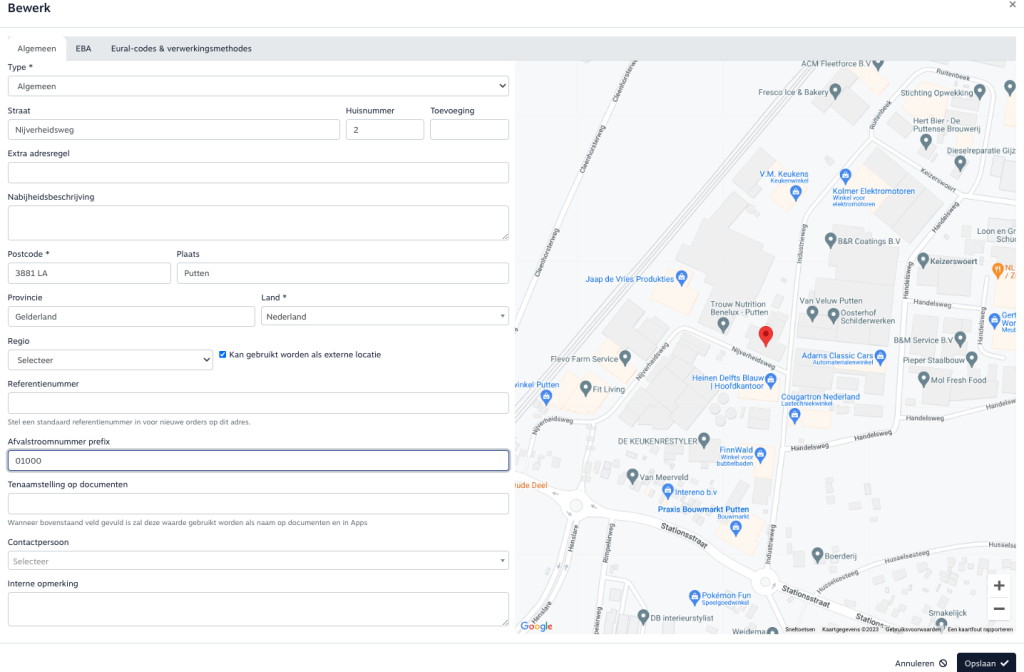Click the red location pin on map

pyautogui.click(x=765, y=336)
